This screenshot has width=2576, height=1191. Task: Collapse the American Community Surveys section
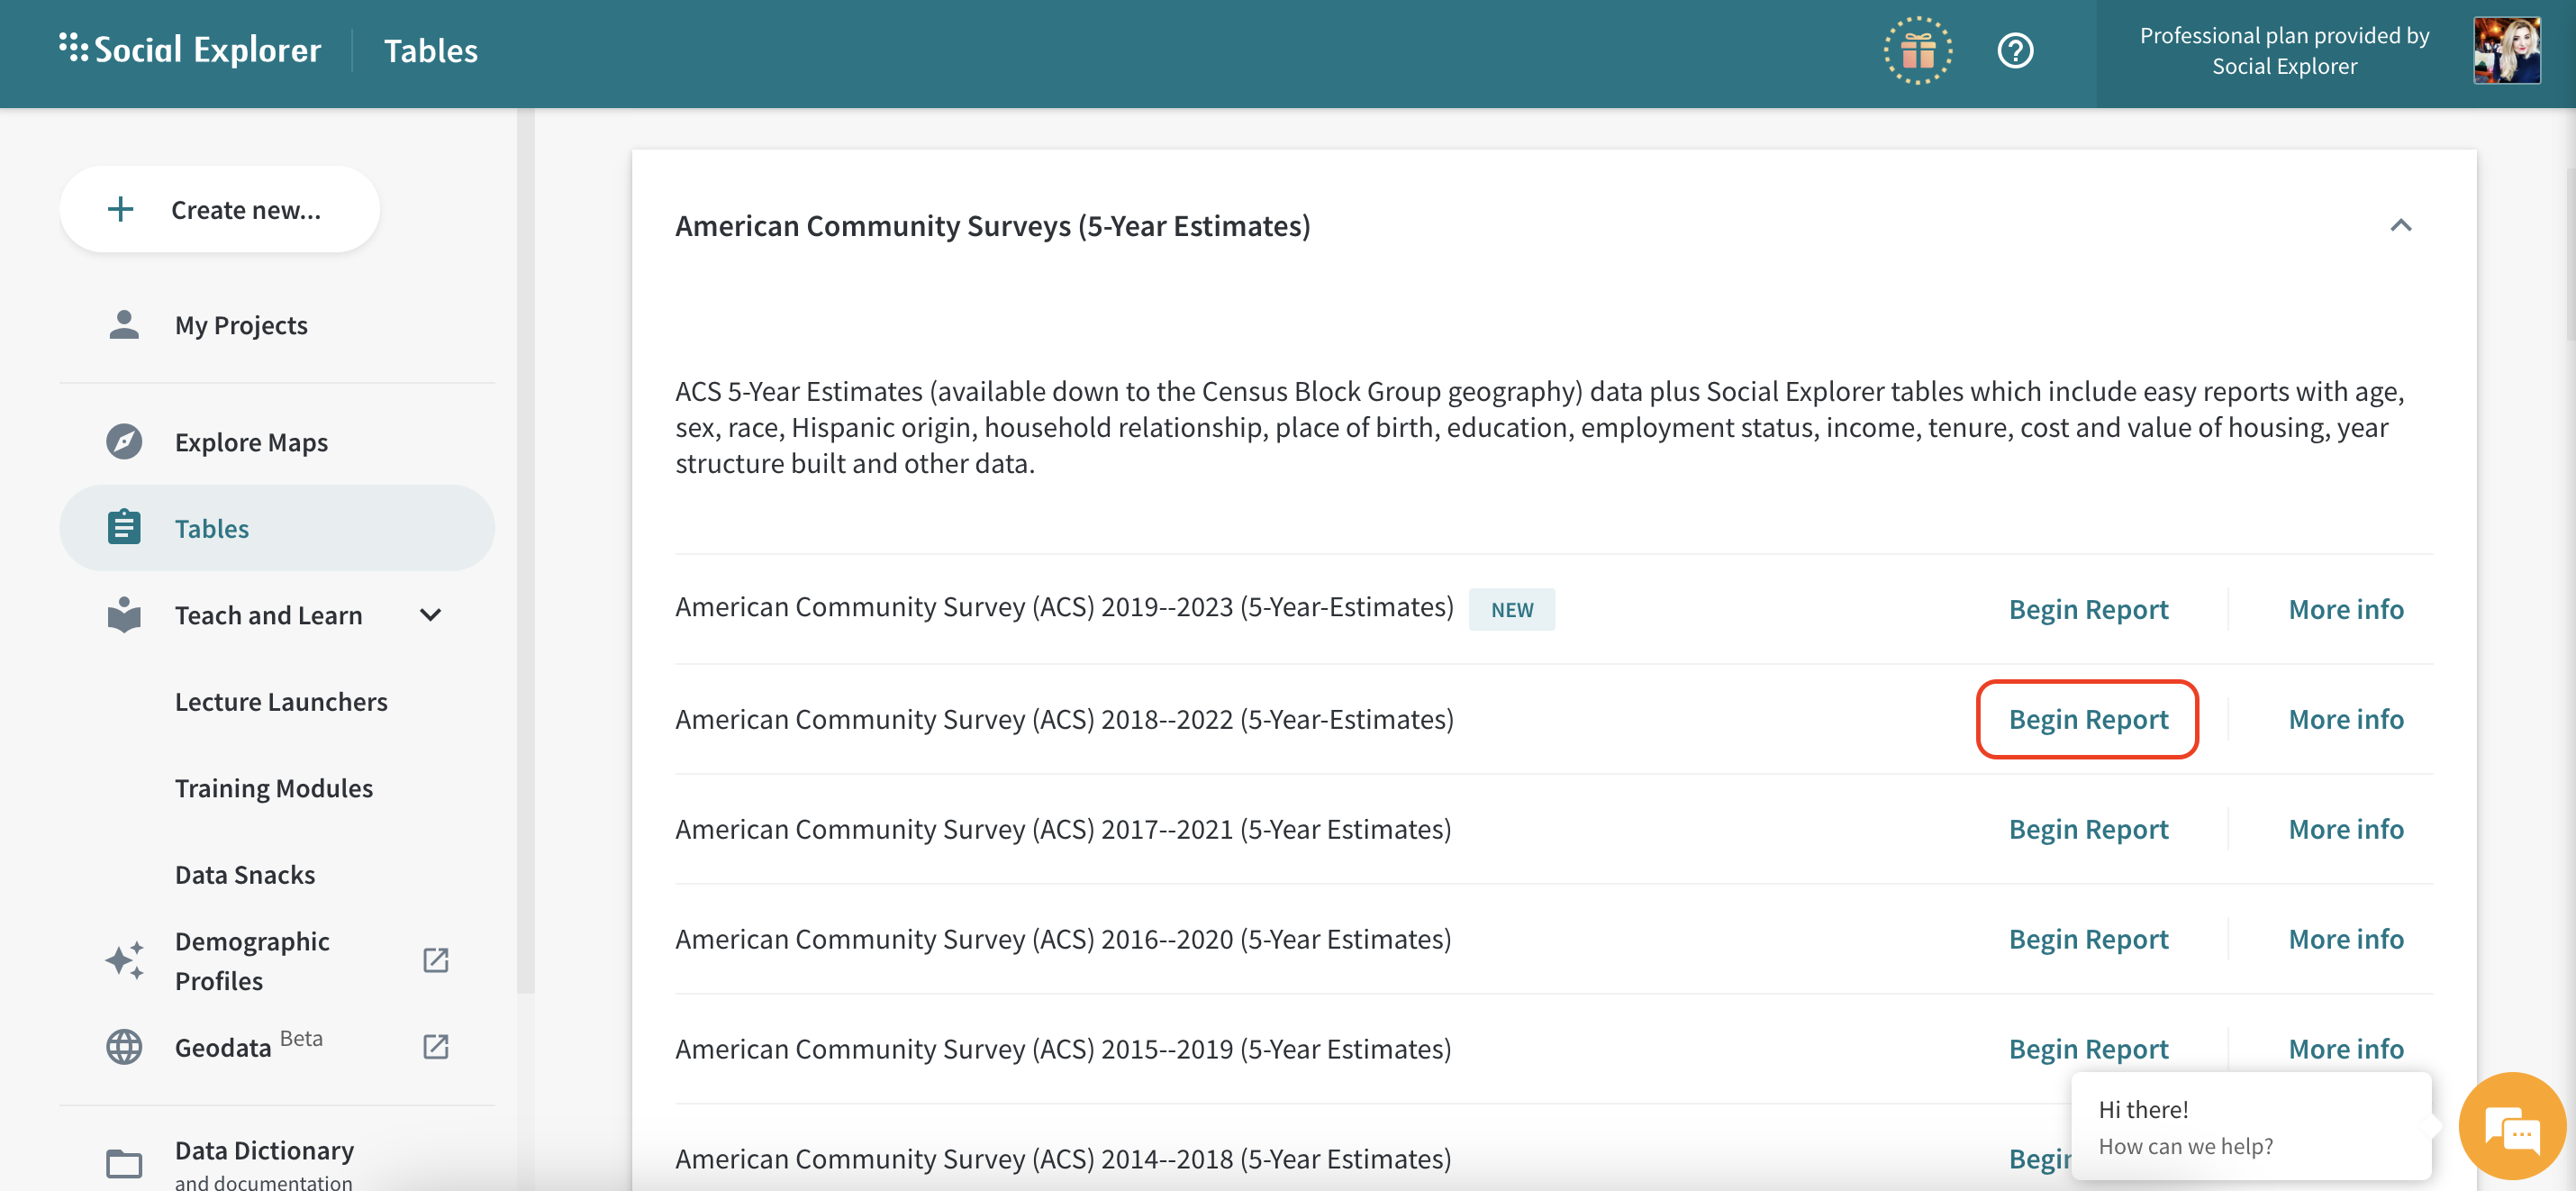click(2400, 226)
